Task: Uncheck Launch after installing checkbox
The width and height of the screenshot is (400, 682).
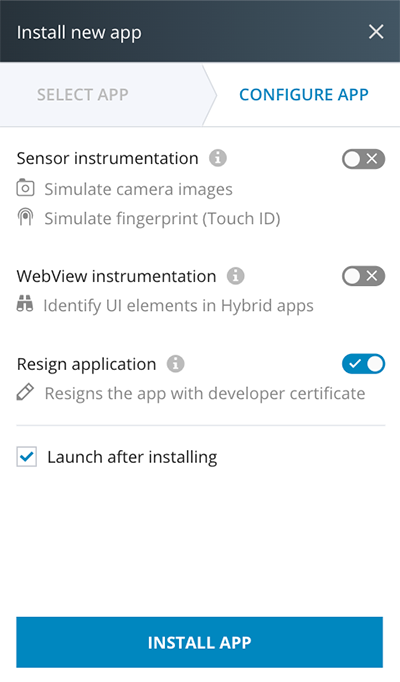Action: click(x=27, y=457)
